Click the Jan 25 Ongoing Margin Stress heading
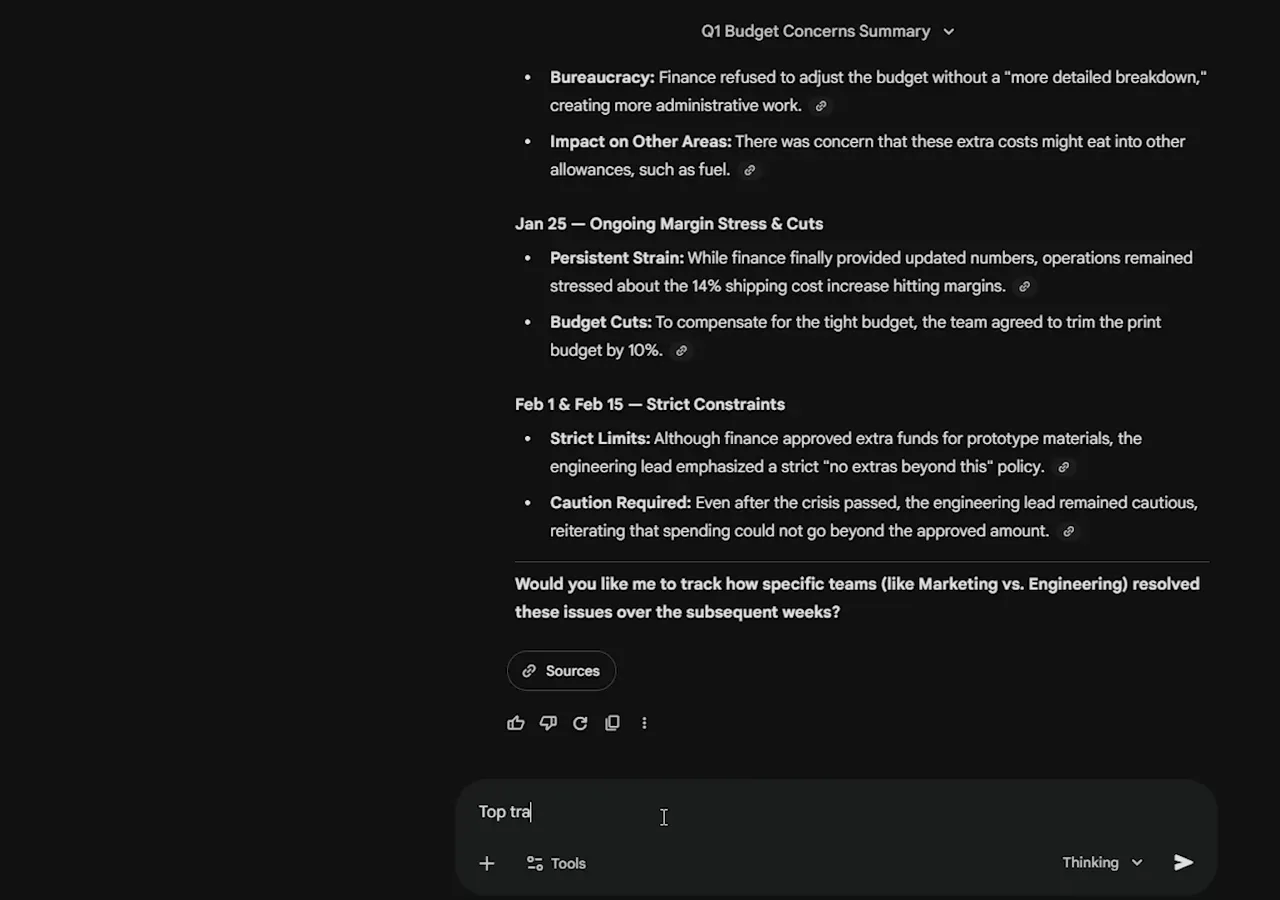1280x900 pixels. 669,224
